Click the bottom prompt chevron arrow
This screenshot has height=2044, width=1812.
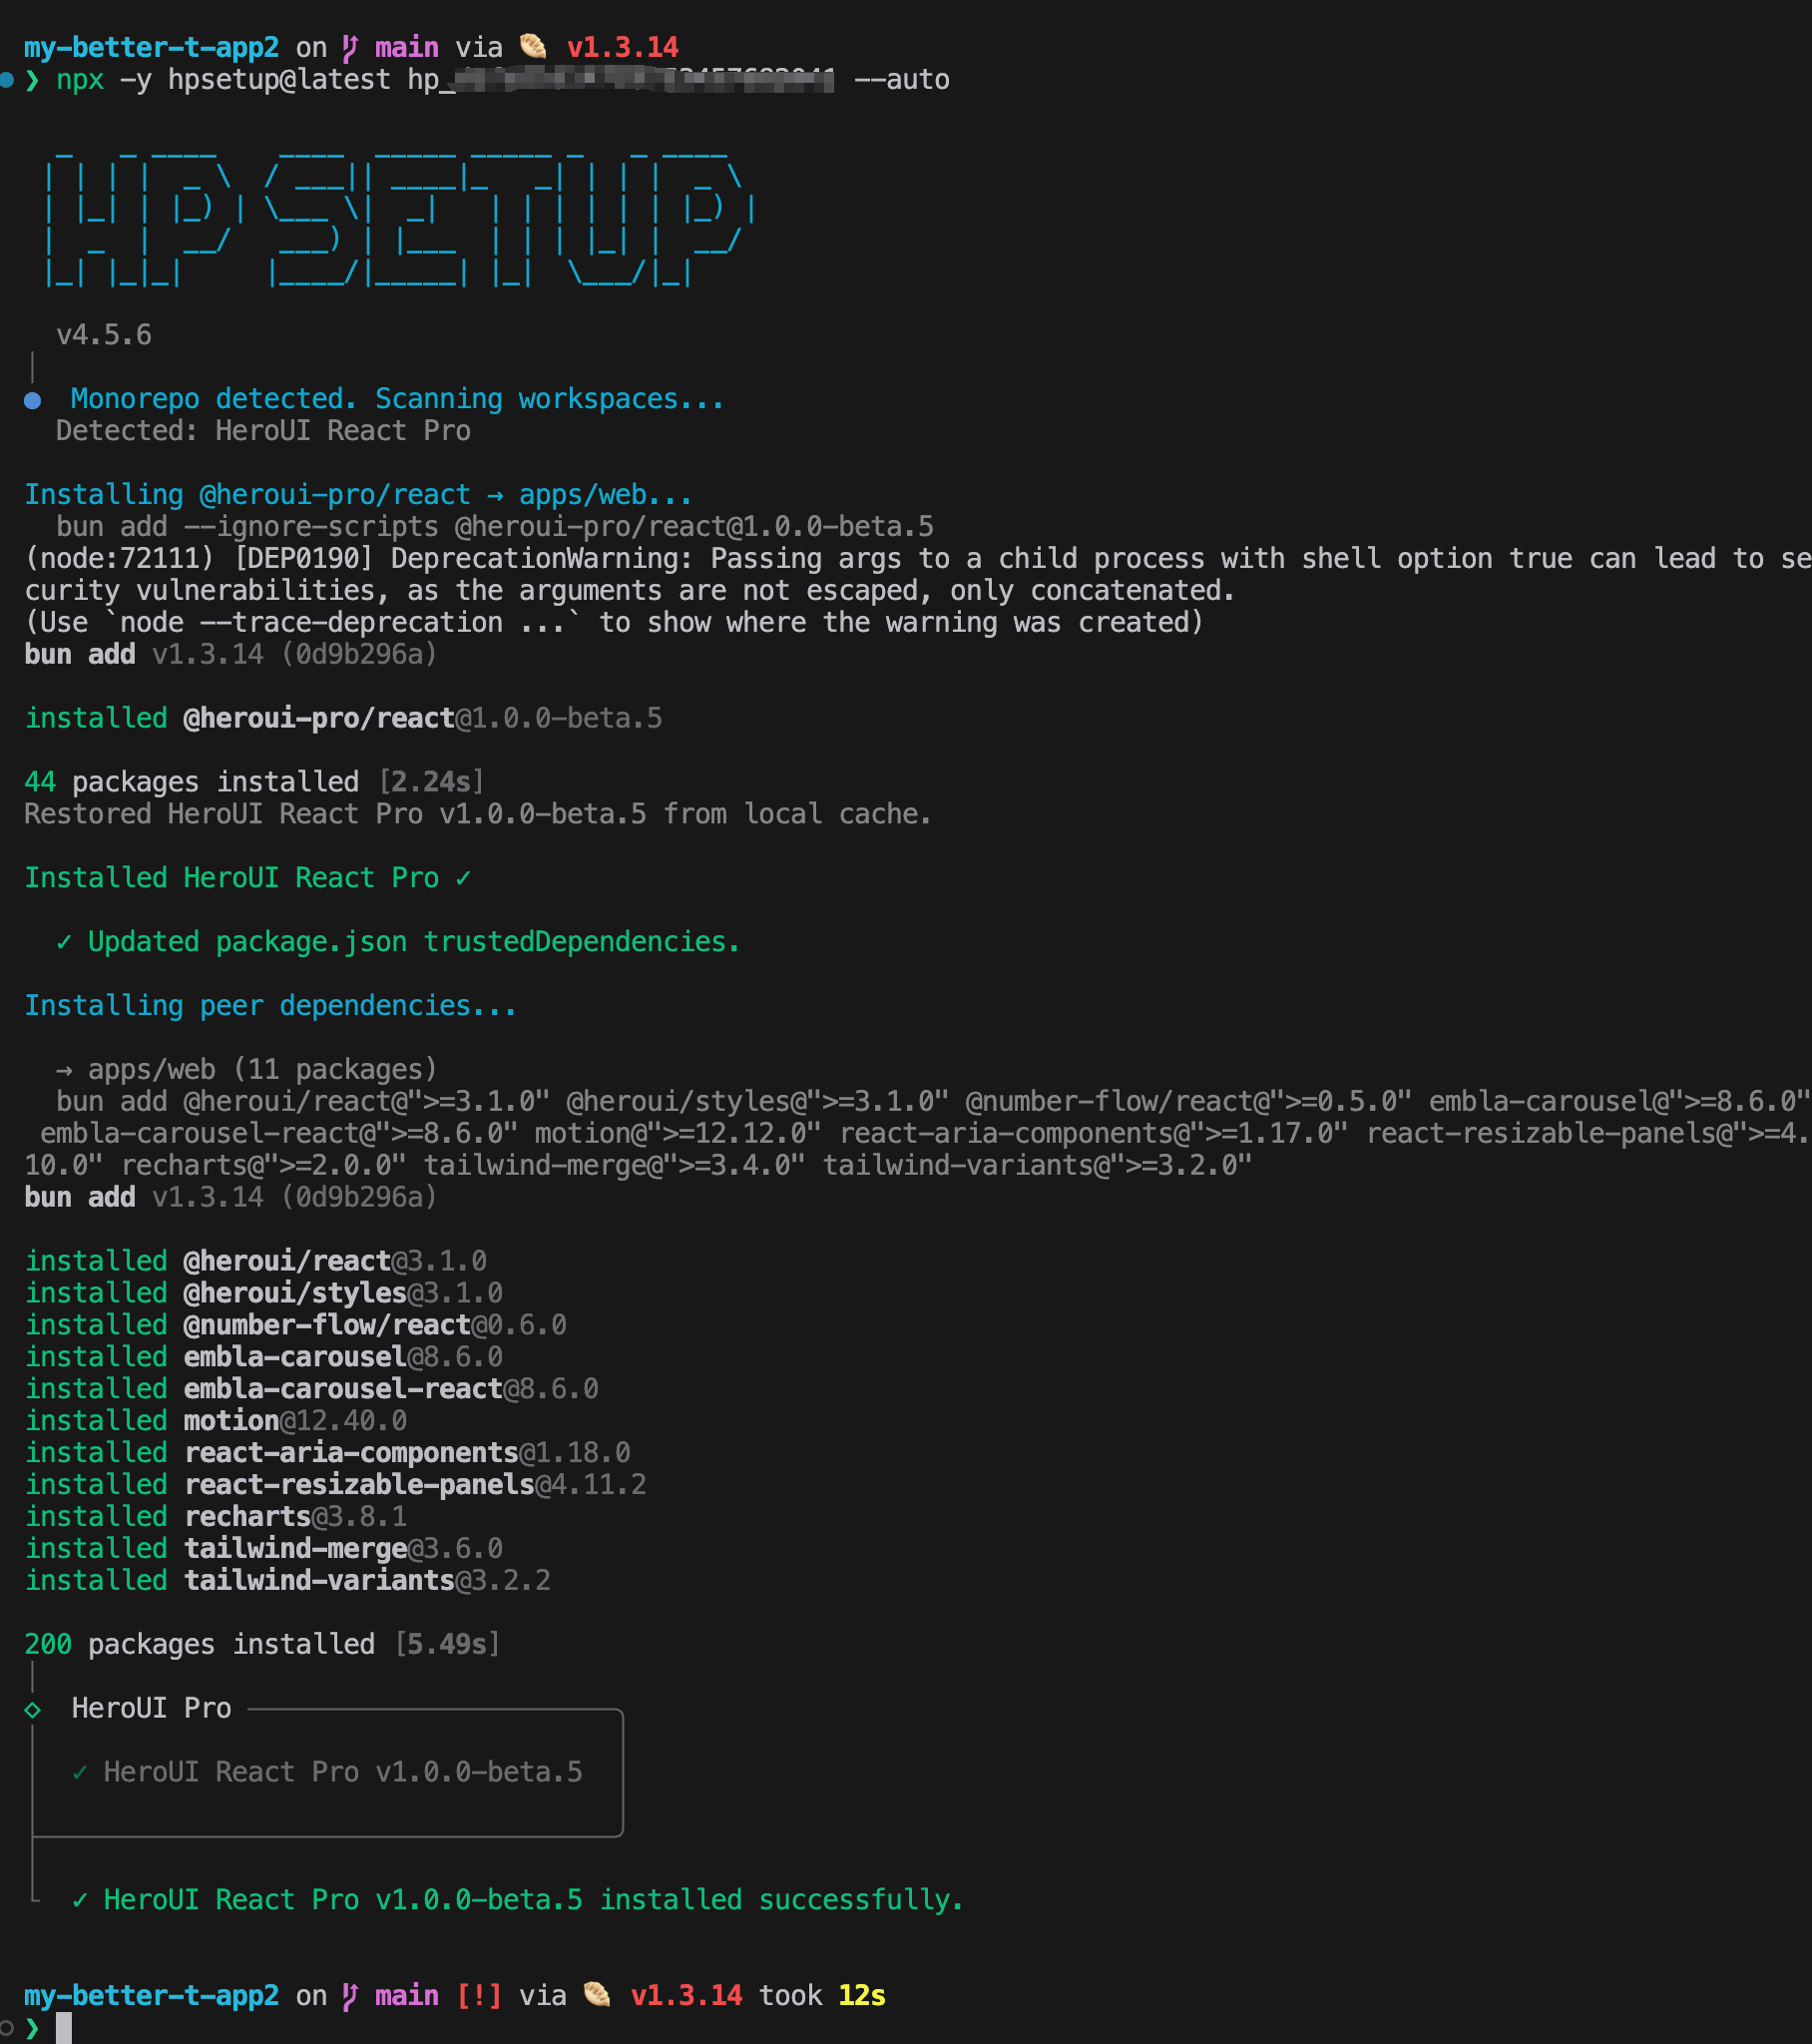tap(32, 2028)
